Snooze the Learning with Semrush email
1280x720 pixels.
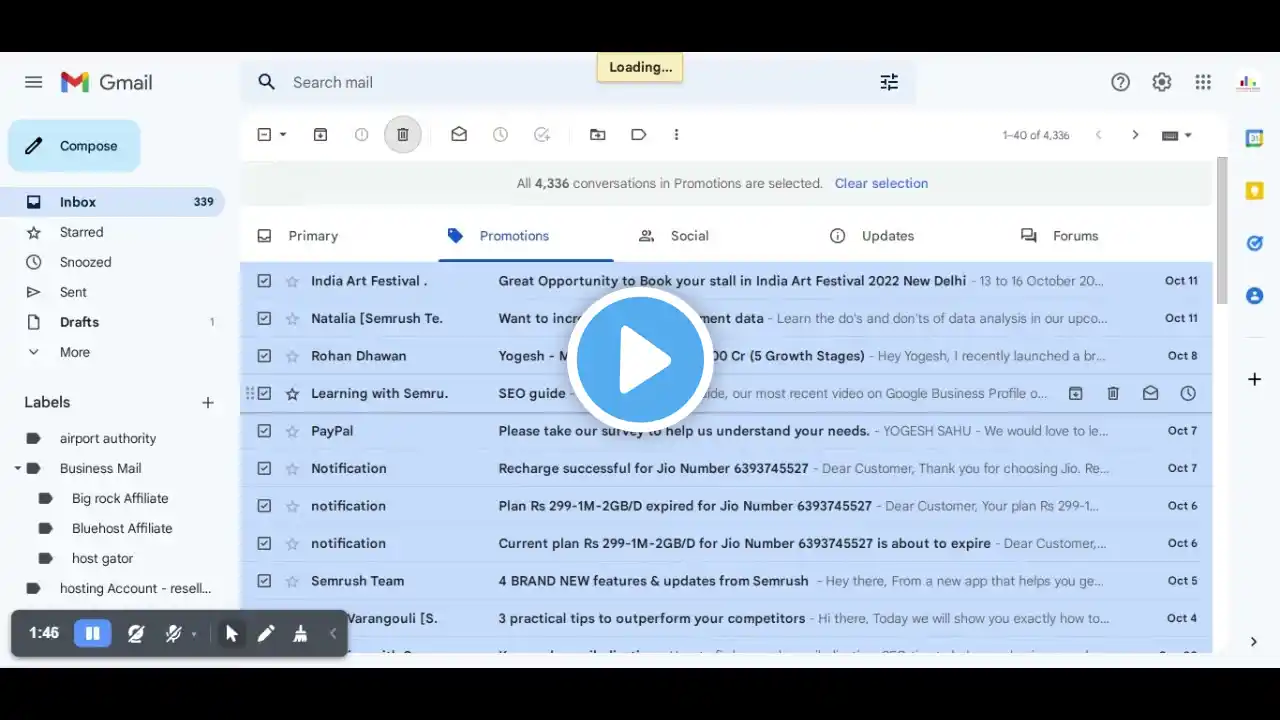(1188, 393)
